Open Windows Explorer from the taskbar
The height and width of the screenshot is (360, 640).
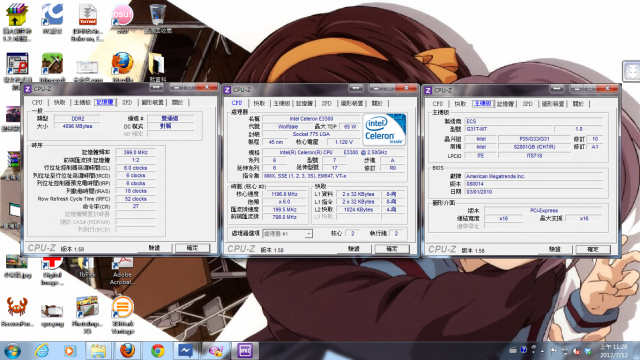pyautogui.click(x=98, y=351)
